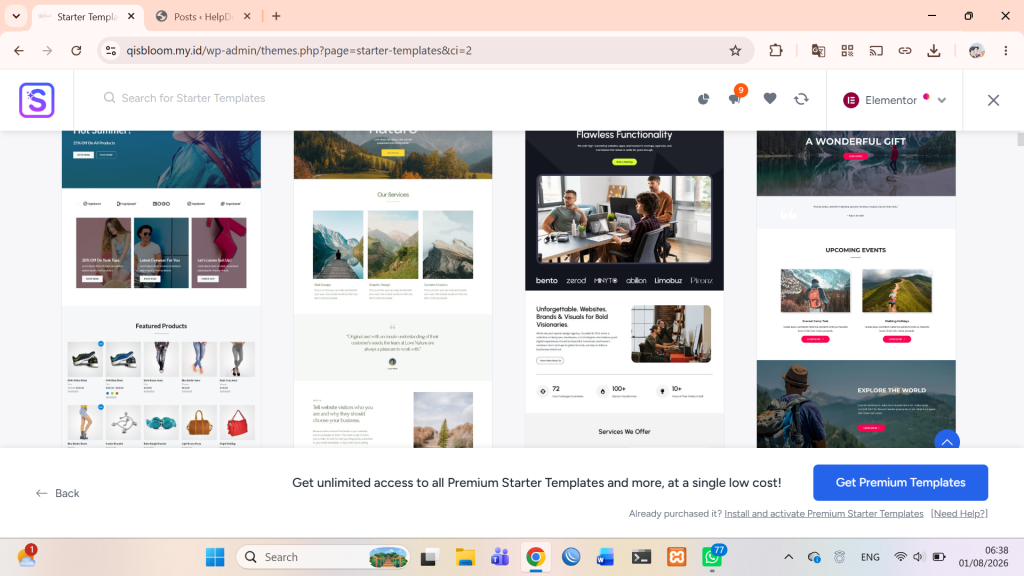Open the Windows Start menu
Viewport: 1024px width, 576px height.
click(215, 557)
